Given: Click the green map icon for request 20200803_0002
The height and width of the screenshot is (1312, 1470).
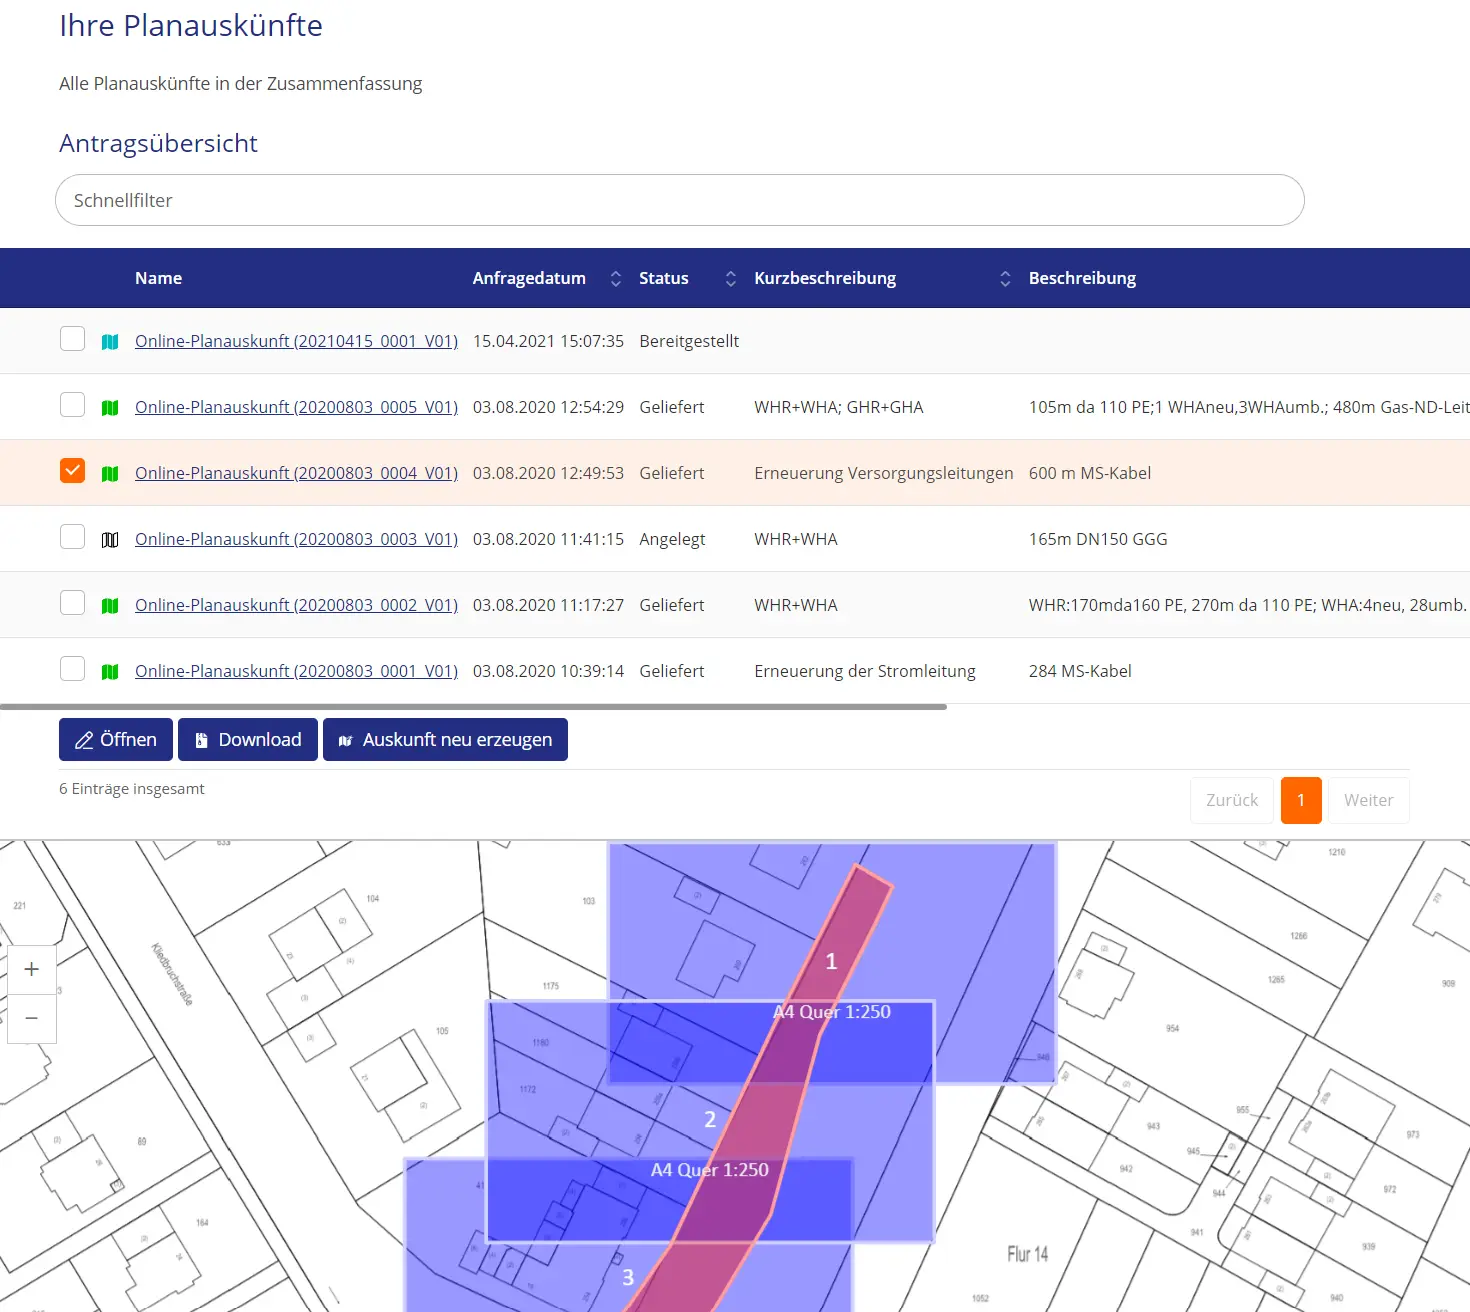Looking at the screenshot, I should point(110,606).
